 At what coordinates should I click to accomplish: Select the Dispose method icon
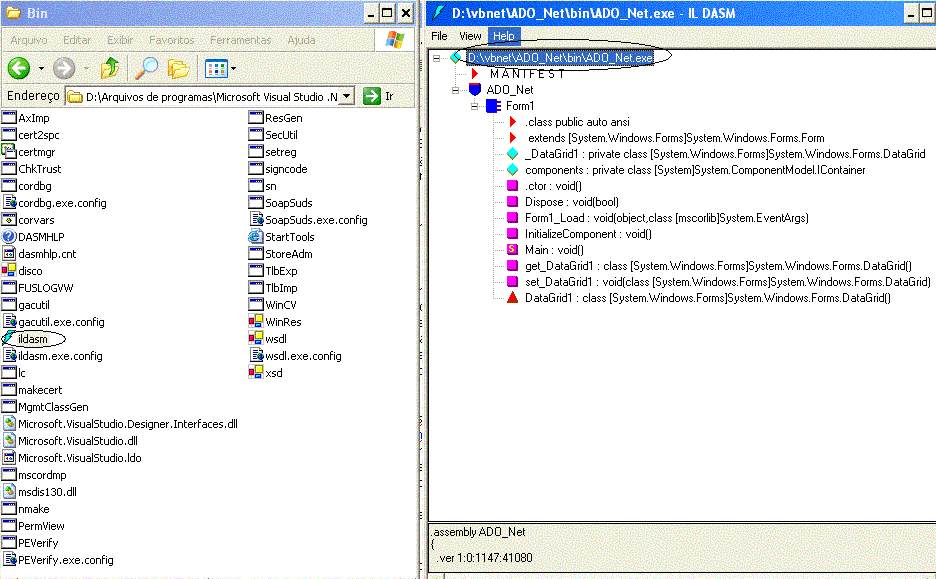pyautogui.click(x=512, y=202)
